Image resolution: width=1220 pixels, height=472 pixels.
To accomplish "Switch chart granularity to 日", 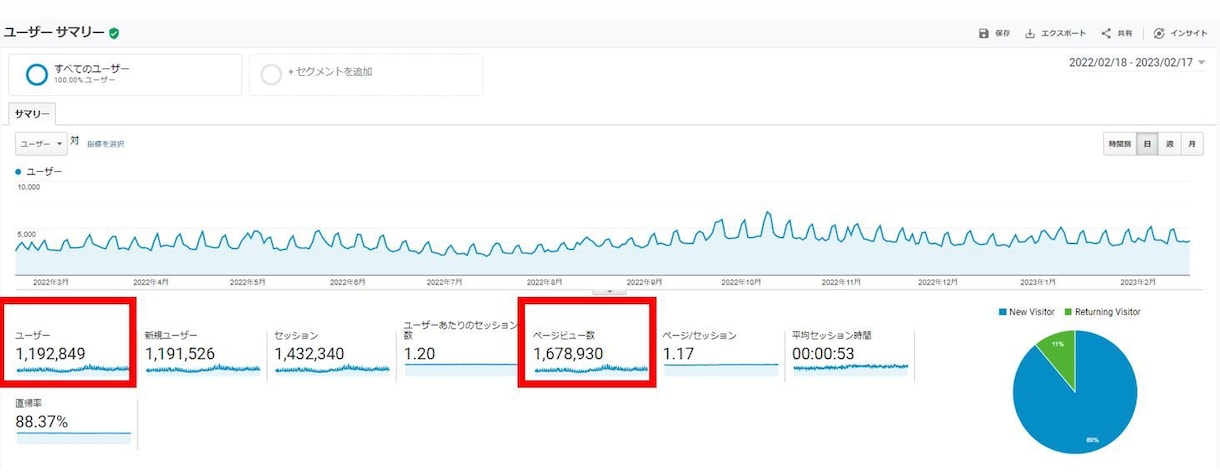I will click(1147, 144).
